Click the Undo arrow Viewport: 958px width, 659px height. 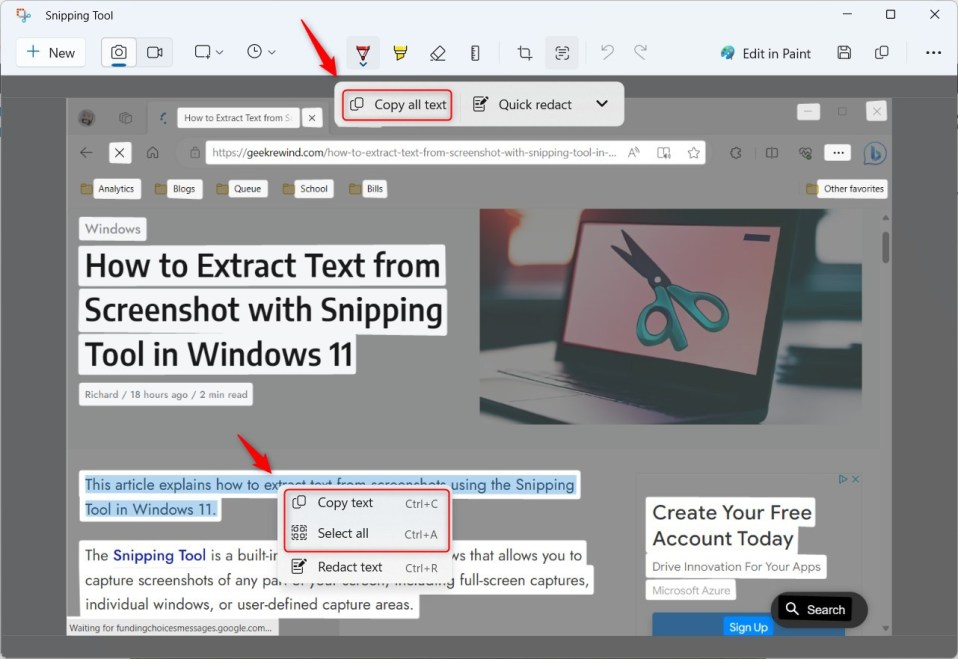(607, 53)
